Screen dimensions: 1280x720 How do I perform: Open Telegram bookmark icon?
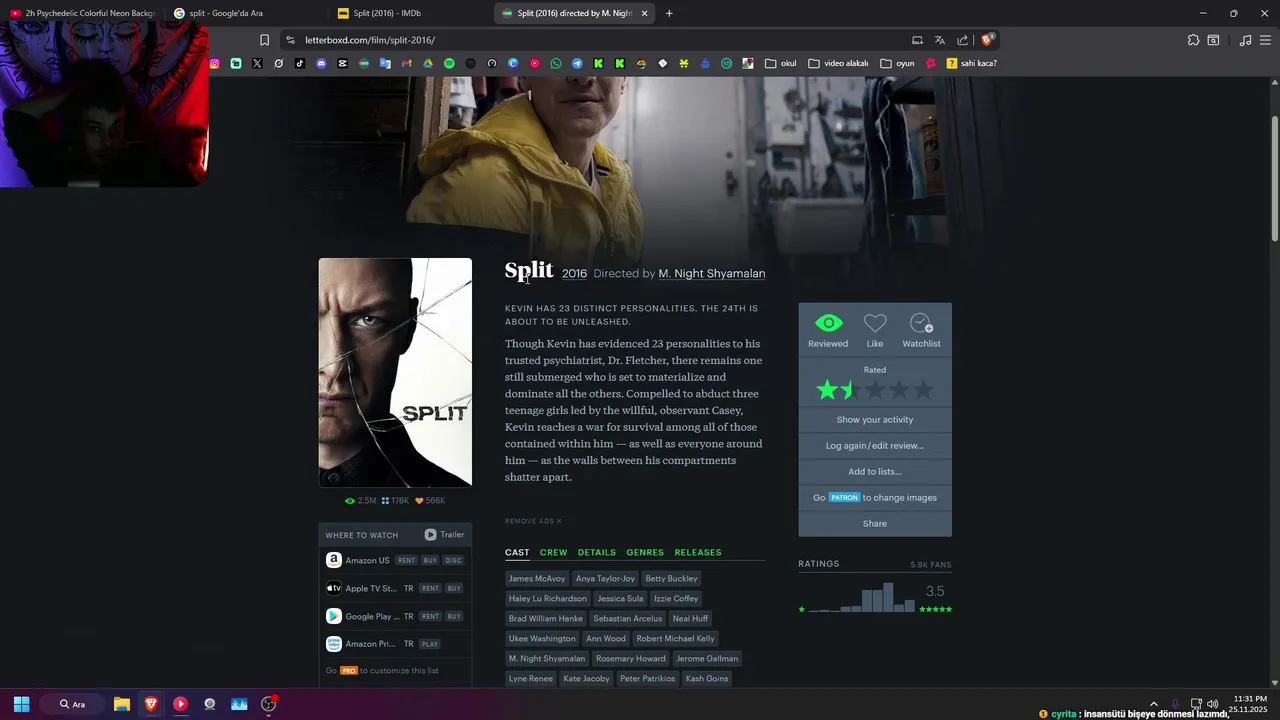click(577, 63)
